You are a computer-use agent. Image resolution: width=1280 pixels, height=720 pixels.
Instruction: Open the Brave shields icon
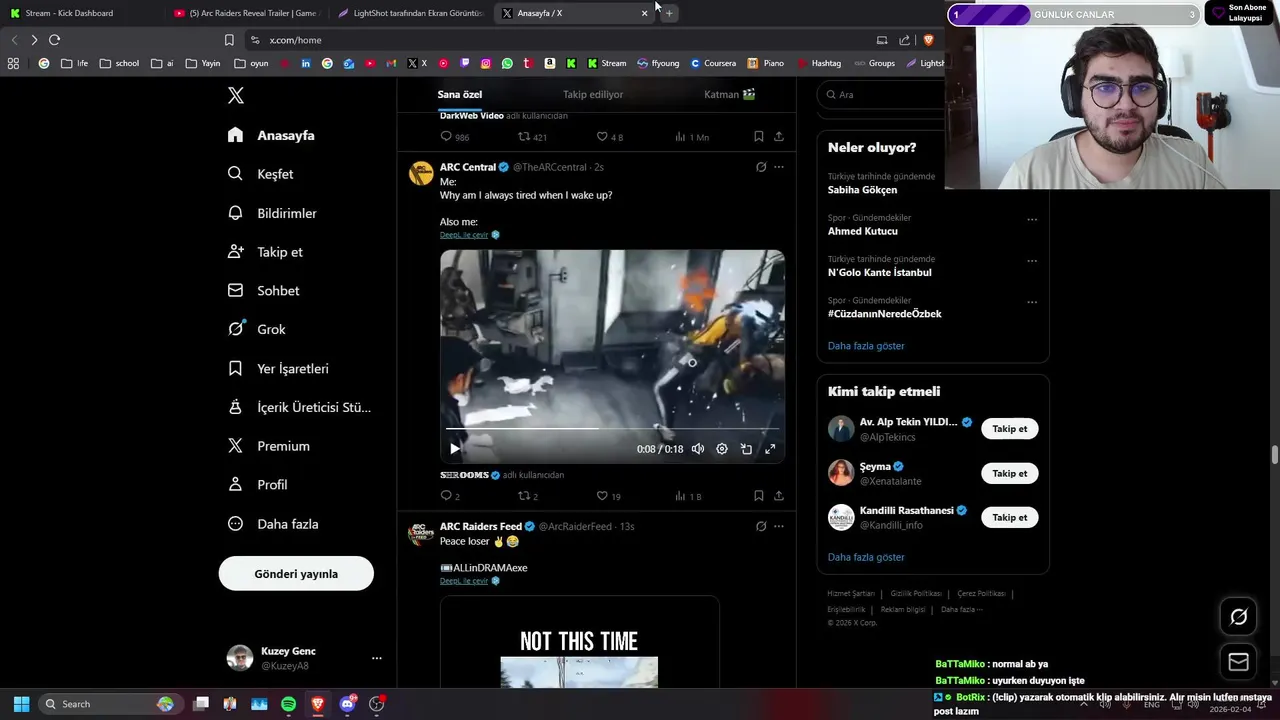click(928, 40)
